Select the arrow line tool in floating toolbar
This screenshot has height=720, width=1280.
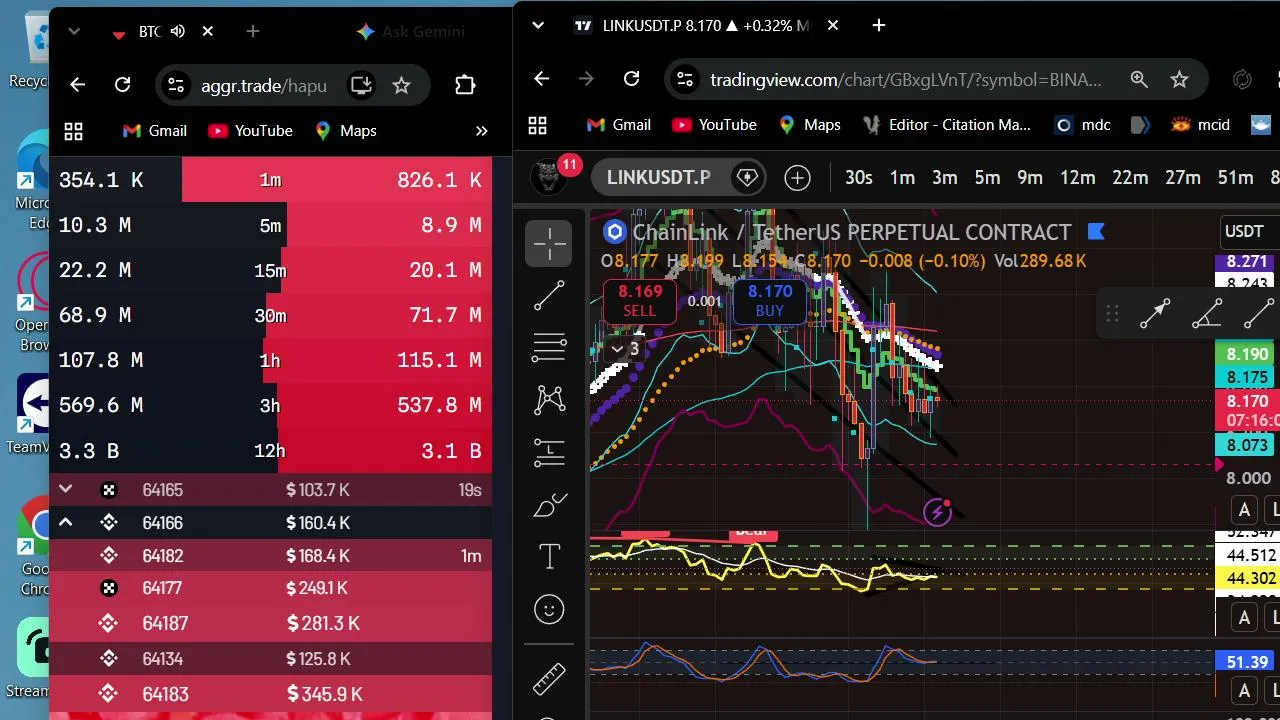pos(1155,314)
